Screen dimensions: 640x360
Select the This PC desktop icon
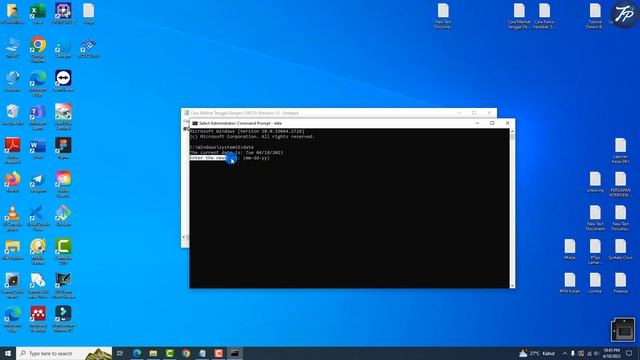(12, 47)
